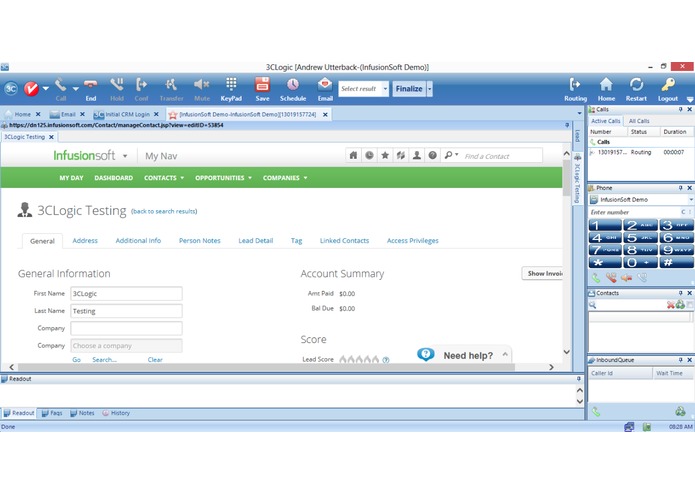This screenshot has height=494, width=695.
Task: Click the green dial icon below keypad
Action: (x=596, y=278)
